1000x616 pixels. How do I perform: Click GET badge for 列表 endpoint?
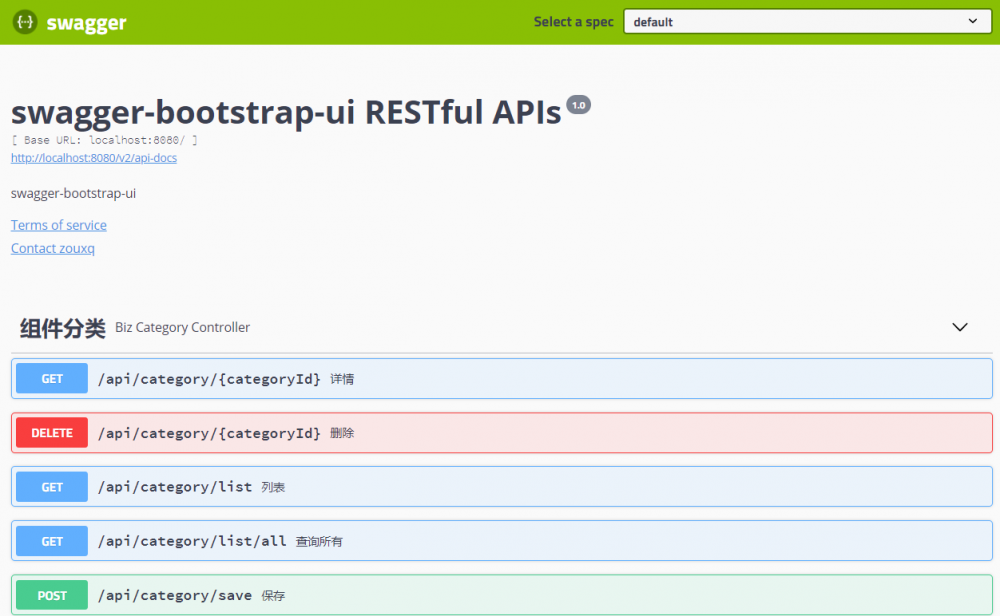click(x=52, y=487)
